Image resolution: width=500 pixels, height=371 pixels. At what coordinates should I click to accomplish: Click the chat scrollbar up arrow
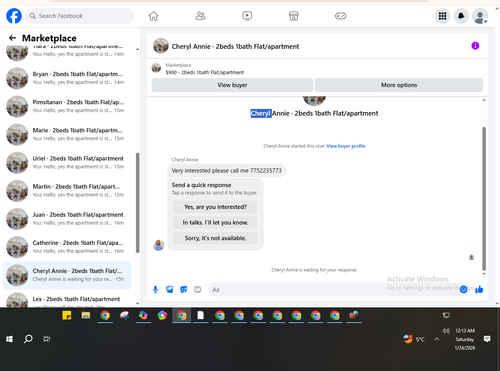(x=484, y=100)
